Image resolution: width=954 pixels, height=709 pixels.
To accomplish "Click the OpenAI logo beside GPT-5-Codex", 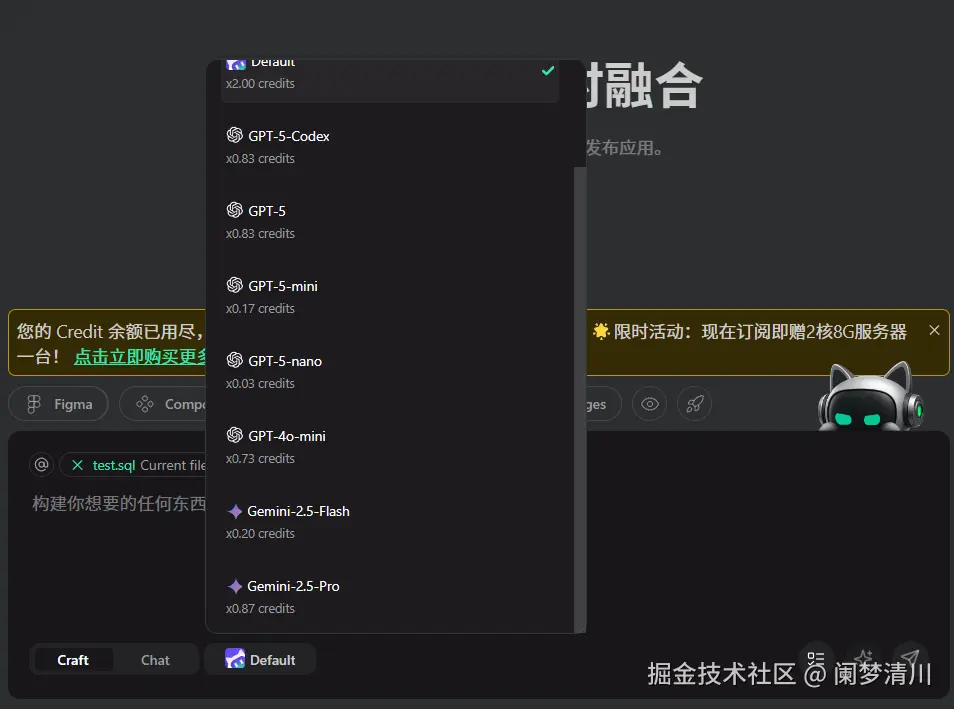I will pos(235,135).
